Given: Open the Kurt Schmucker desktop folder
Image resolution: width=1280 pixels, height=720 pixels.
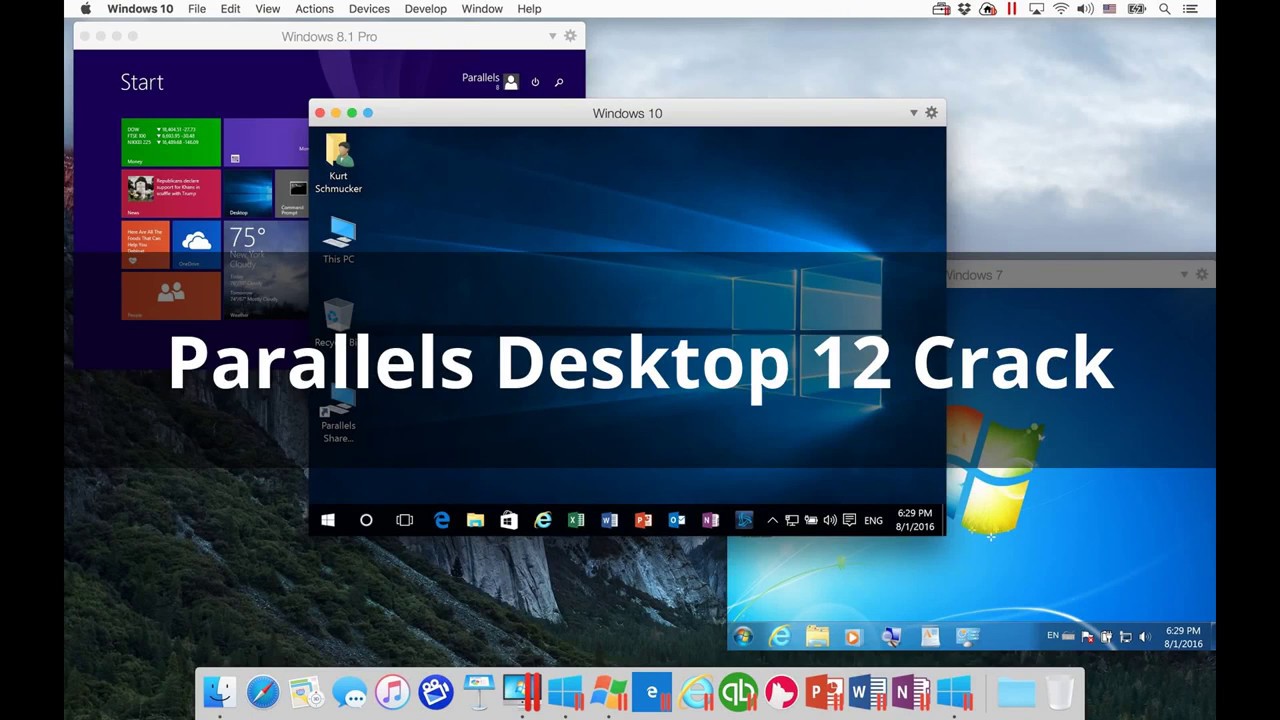Looking at the screenshot, I should (x=338, y=164).
